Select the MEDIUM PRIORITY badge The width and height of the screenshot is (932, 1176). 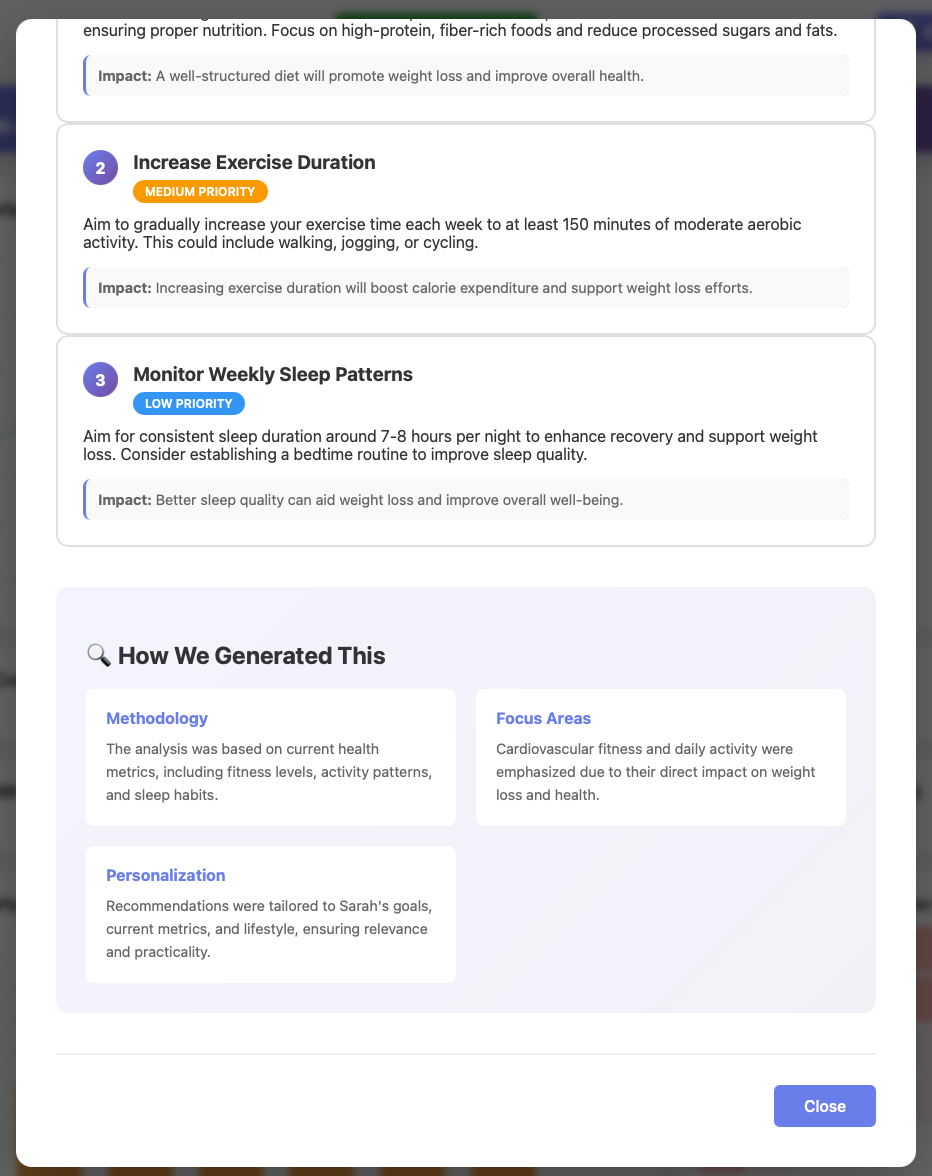(x=200, y=191)
